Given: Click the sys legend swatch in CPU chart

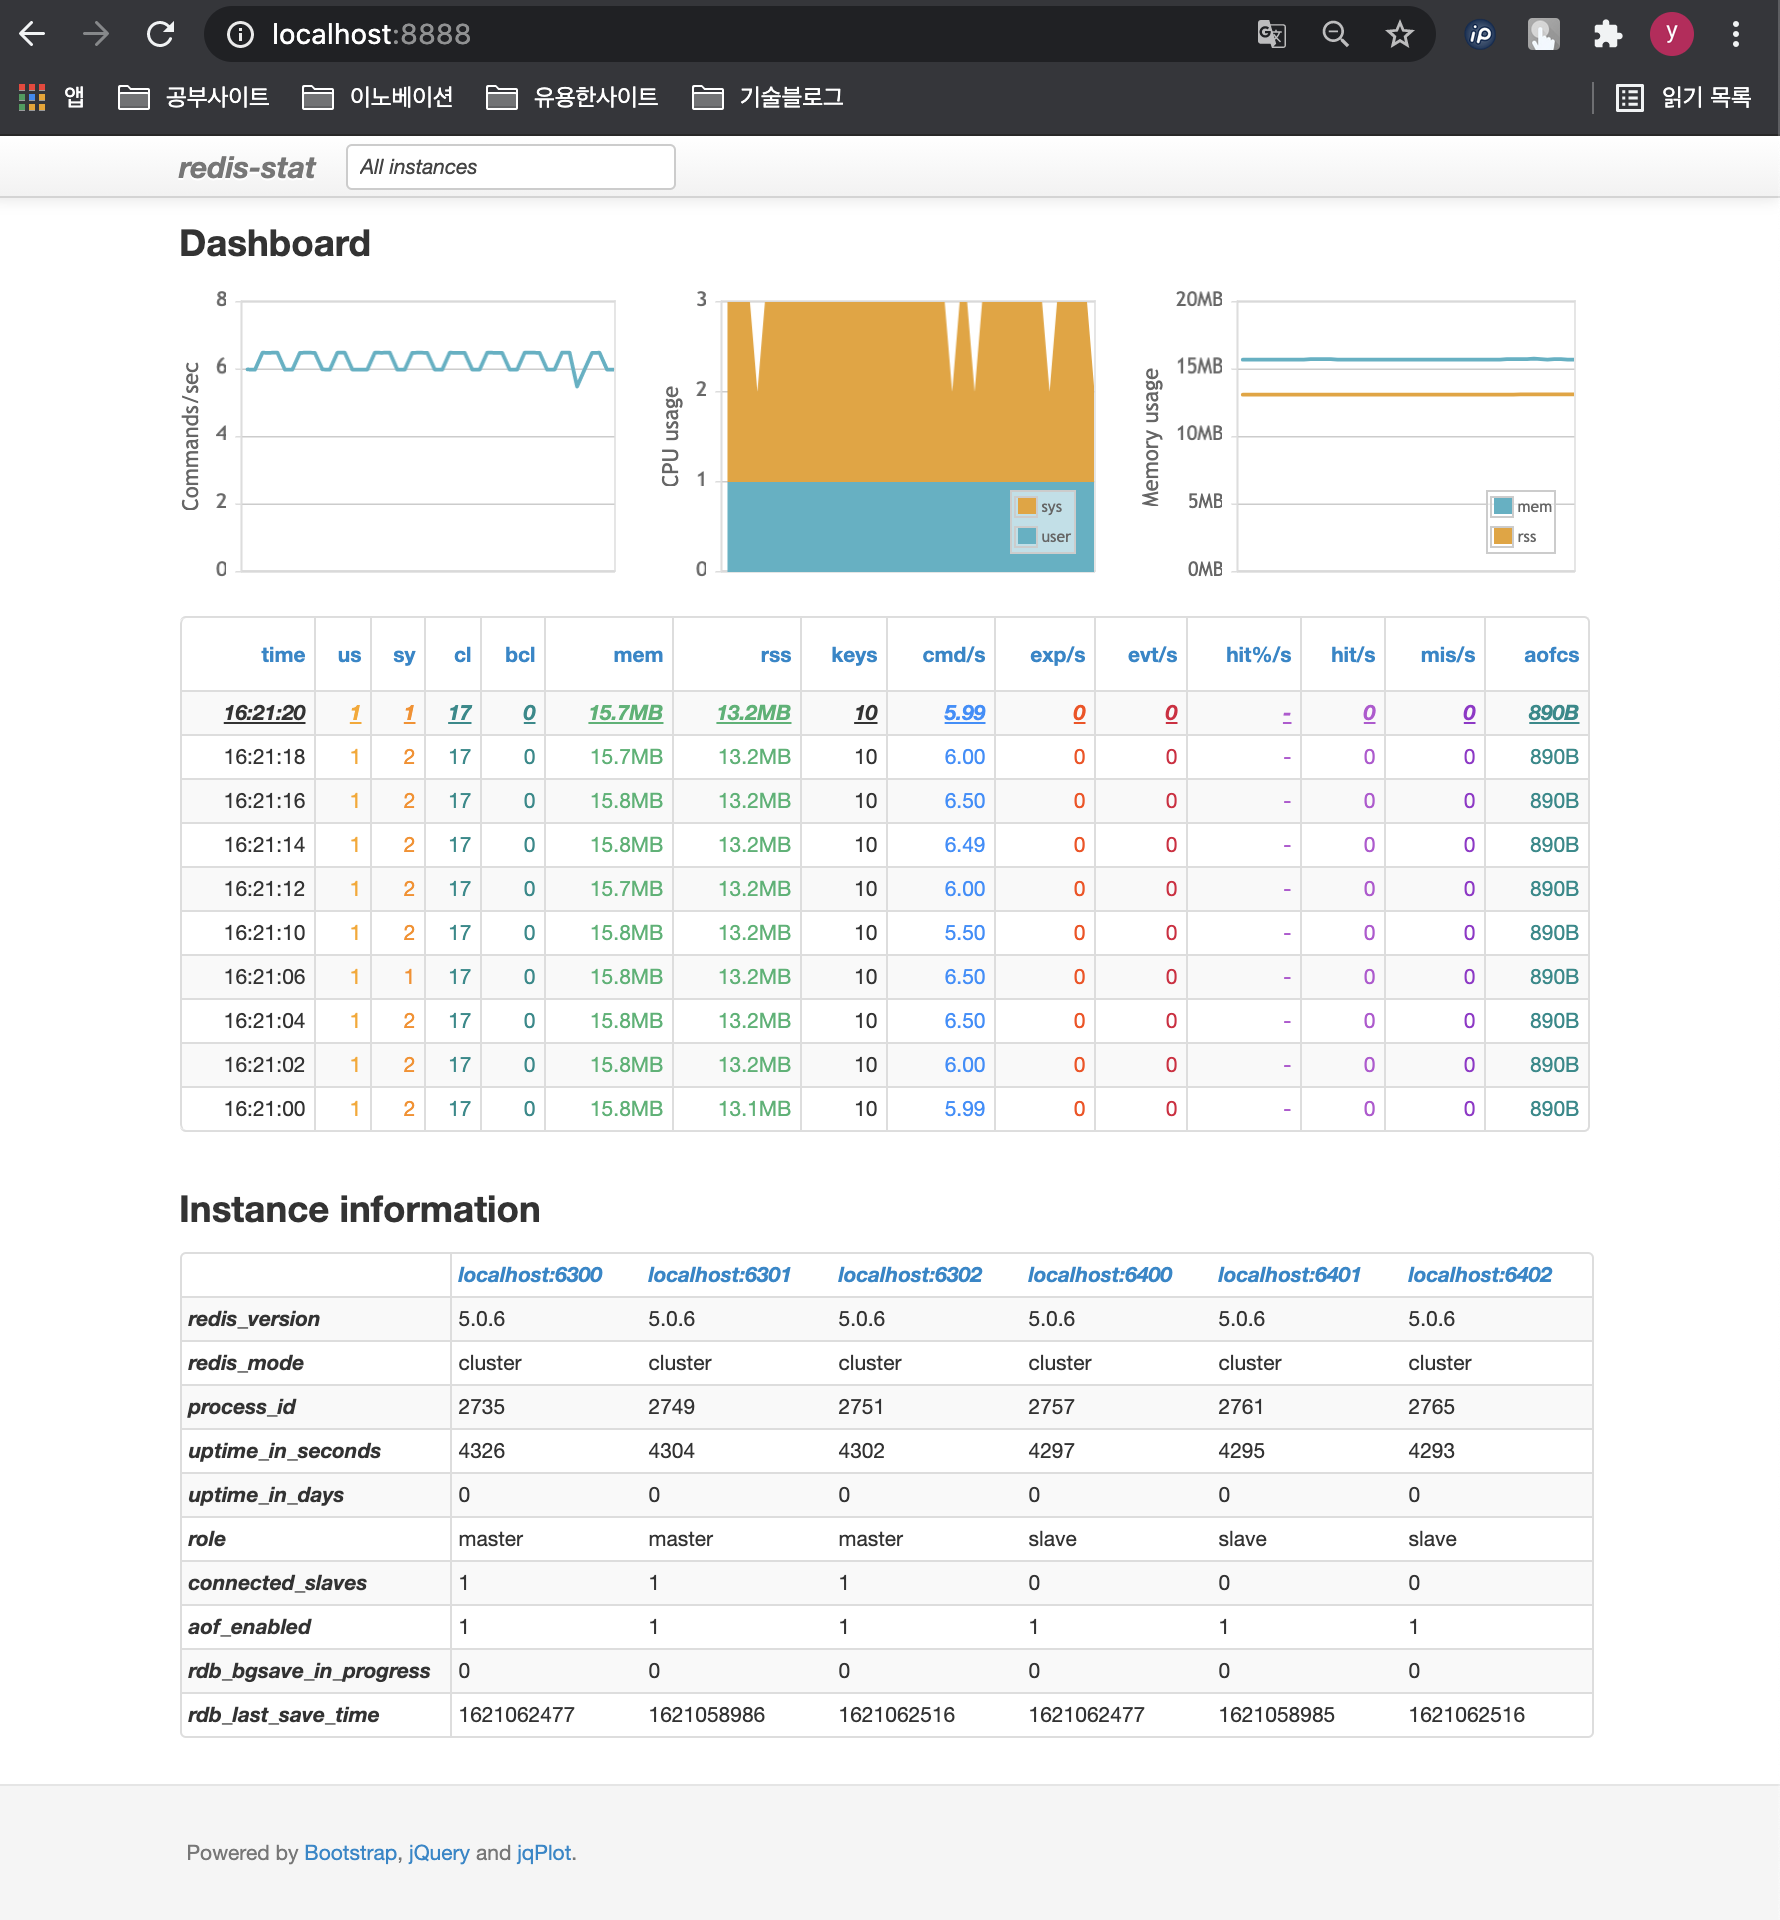Looking at the screenshot, I should pyautogui.click(x=1027, y=506).
